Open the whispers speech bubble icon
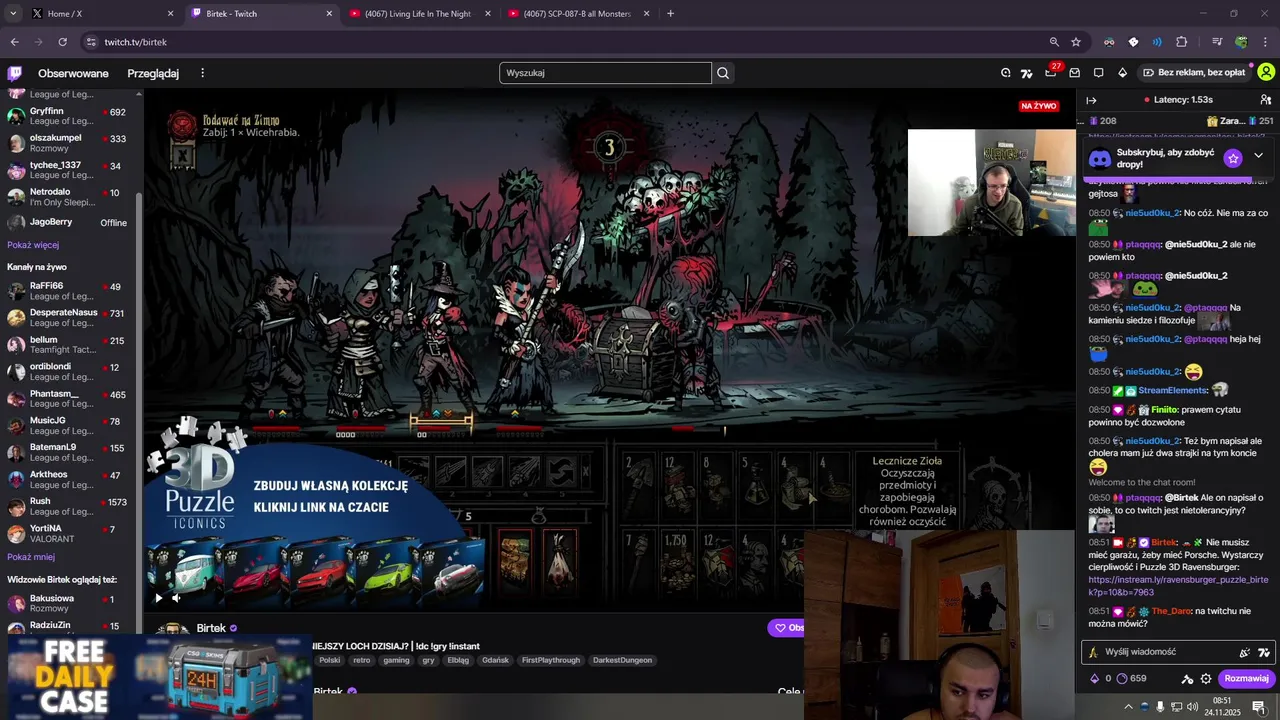The image size is (1280, 720). 1099,73
